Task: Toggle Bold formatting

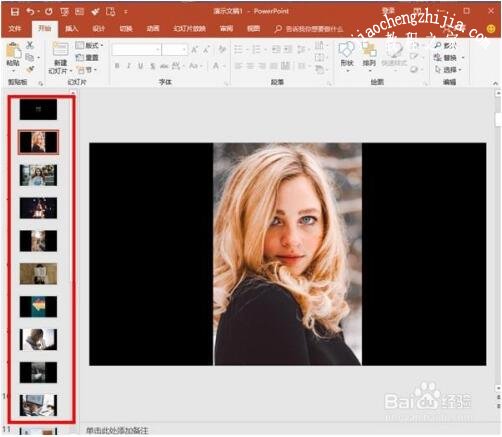Action: (117, 66)
